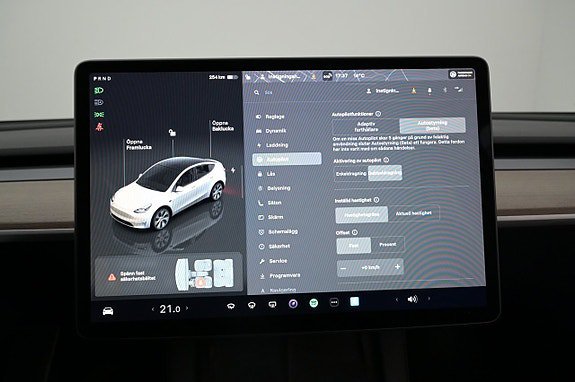Open the Laddning charging menu
The image size is (575, 382).
pos(272,145)
